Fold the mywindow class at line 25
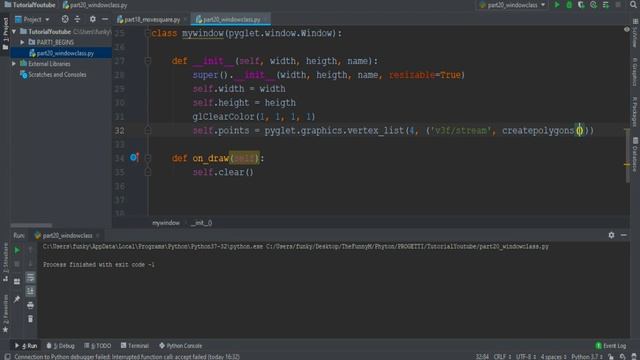Image resolution: width=640 pixels, height=360 pixels. tap(148, 33)
